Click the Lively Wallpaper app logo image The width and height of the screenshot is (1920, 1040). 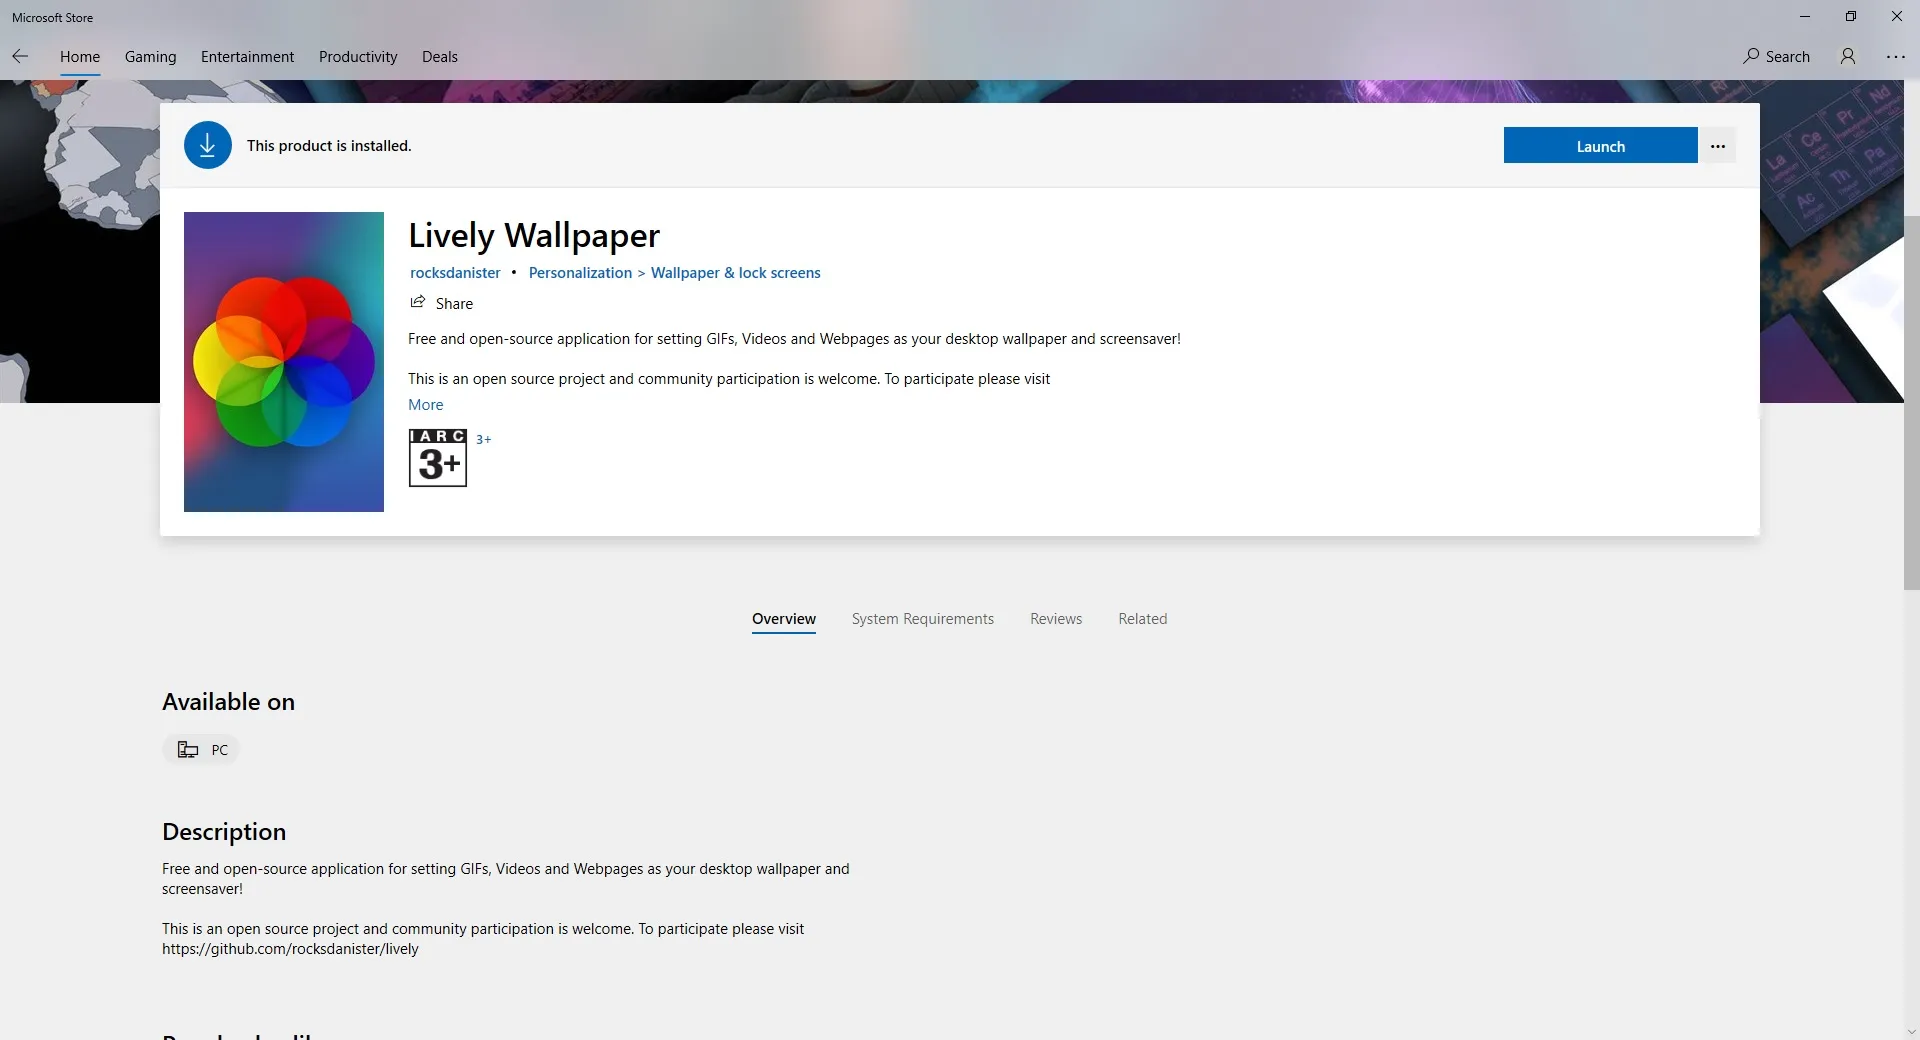tap(284, 362)
